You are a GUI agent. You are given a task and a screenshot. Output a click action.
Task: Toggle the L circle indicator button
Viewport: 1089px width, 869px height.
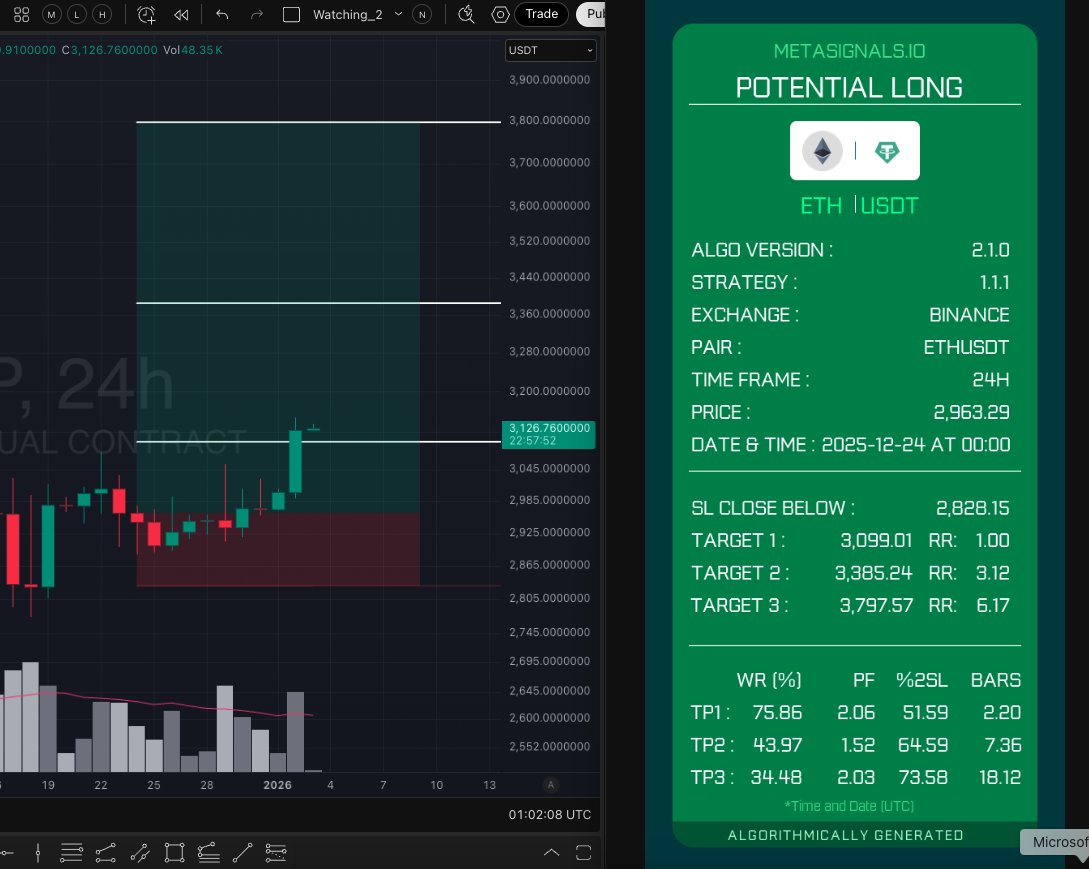point(76,15)
